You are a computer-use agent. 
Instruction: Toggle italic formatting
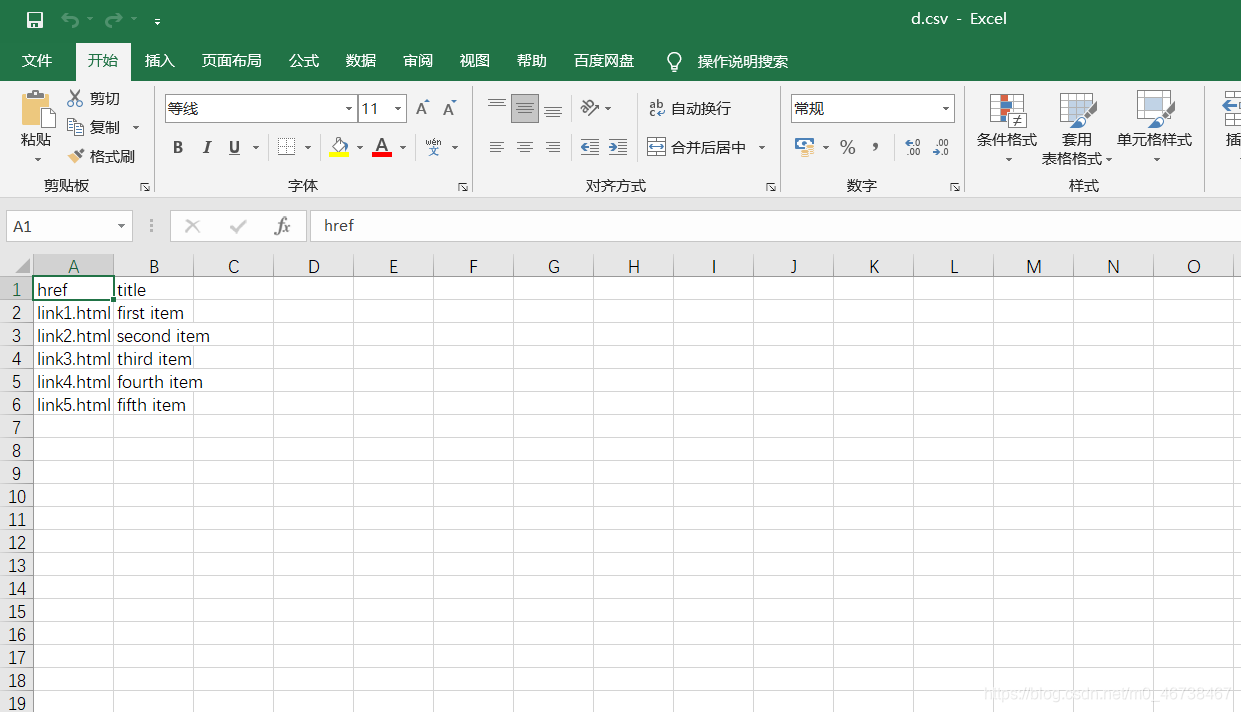pyautogui.click(x=207, y=147)
